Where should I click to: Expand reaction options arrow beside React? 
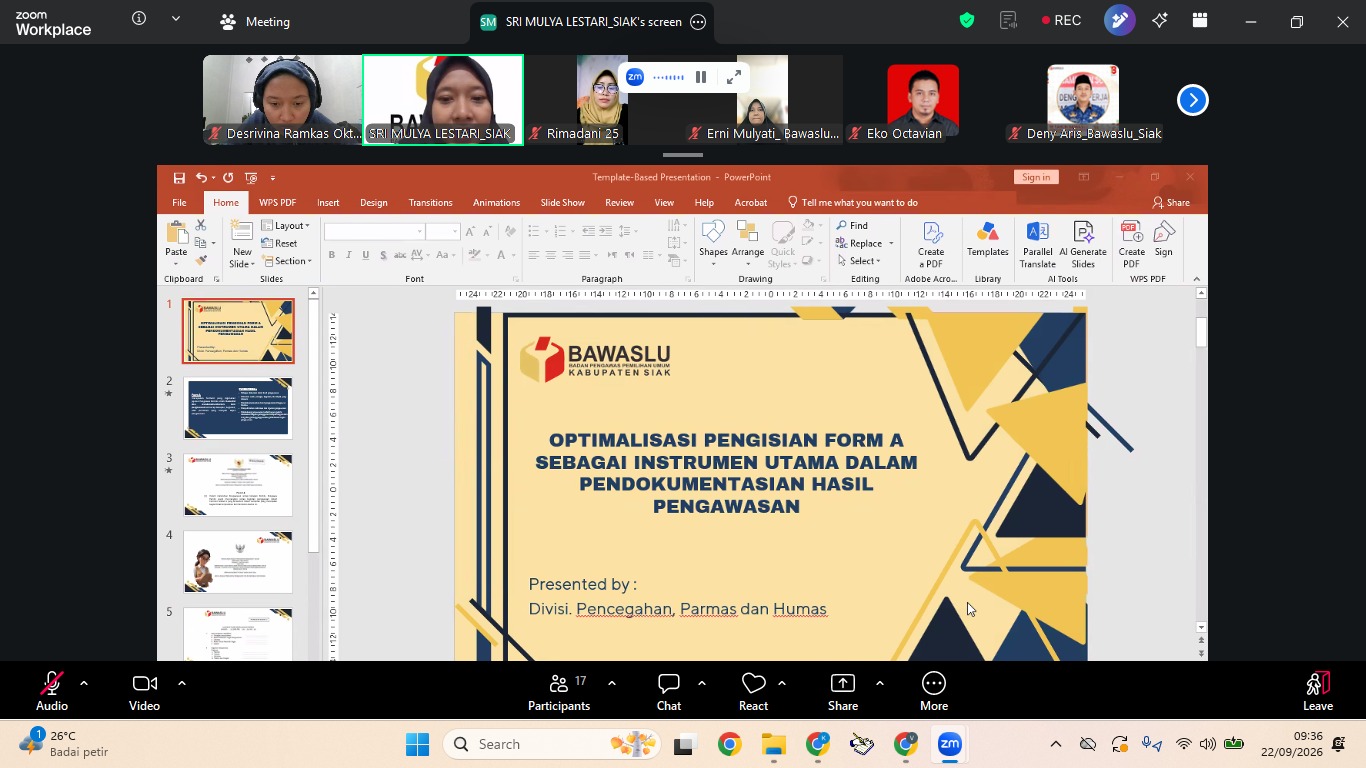click(x=782, y=683)
